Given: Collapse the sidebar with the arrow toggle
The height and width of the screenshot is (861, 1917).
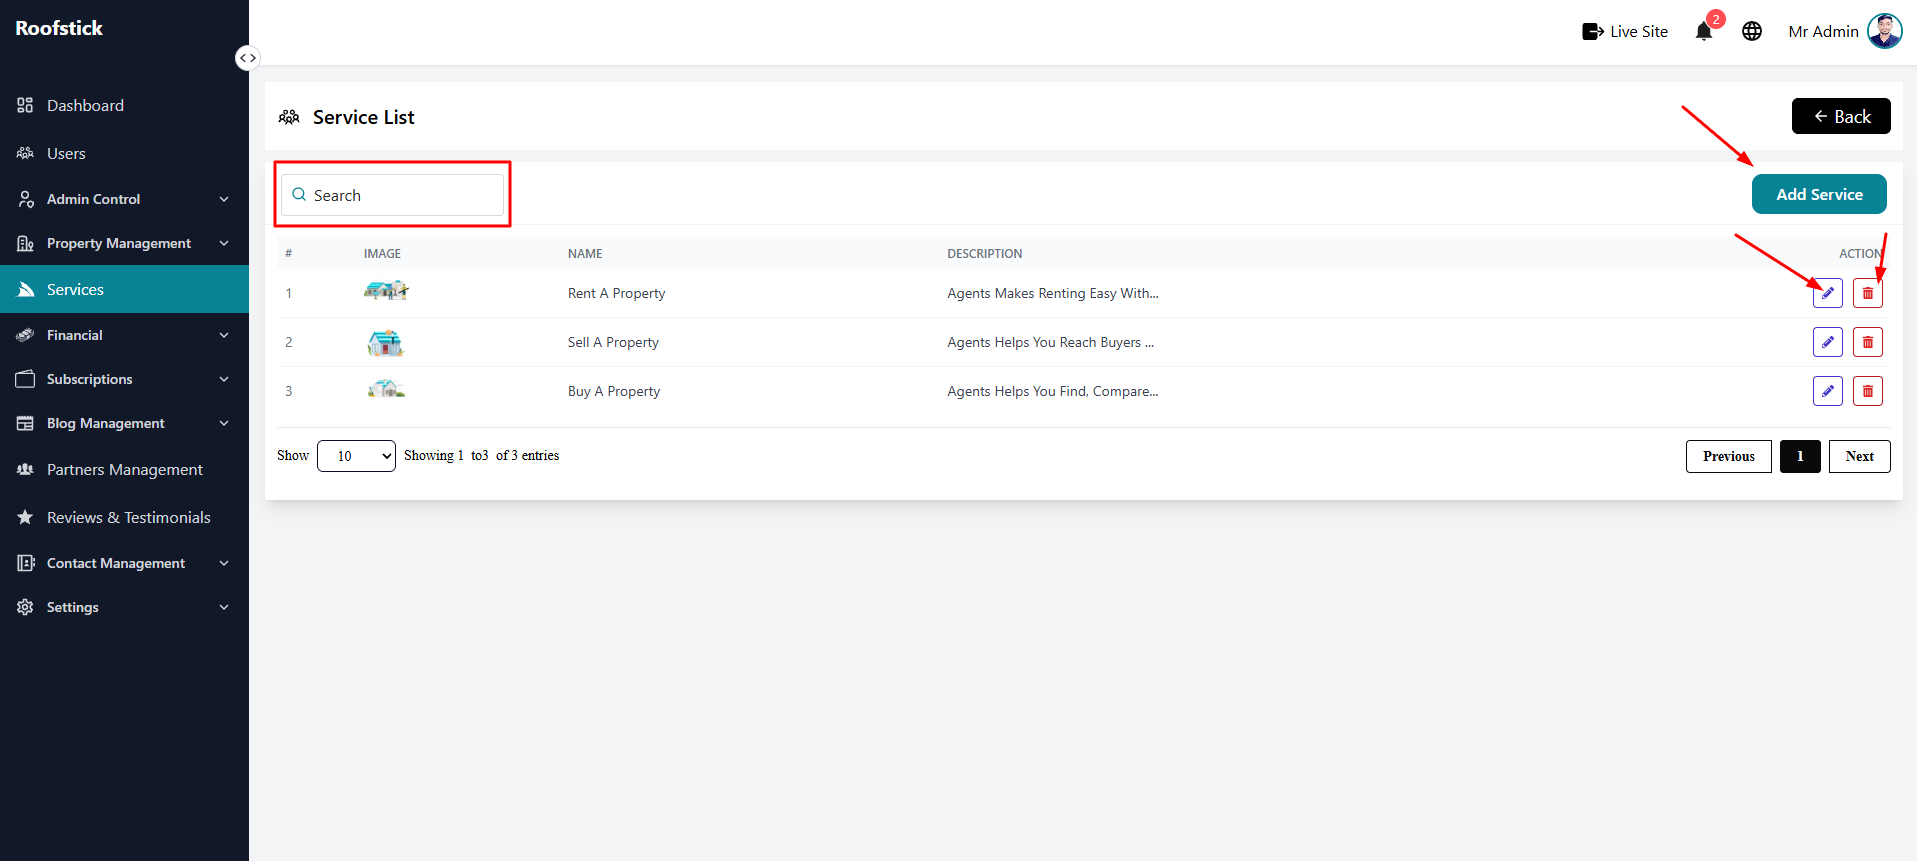Looking at the screenshot, I should coord(247,58).
